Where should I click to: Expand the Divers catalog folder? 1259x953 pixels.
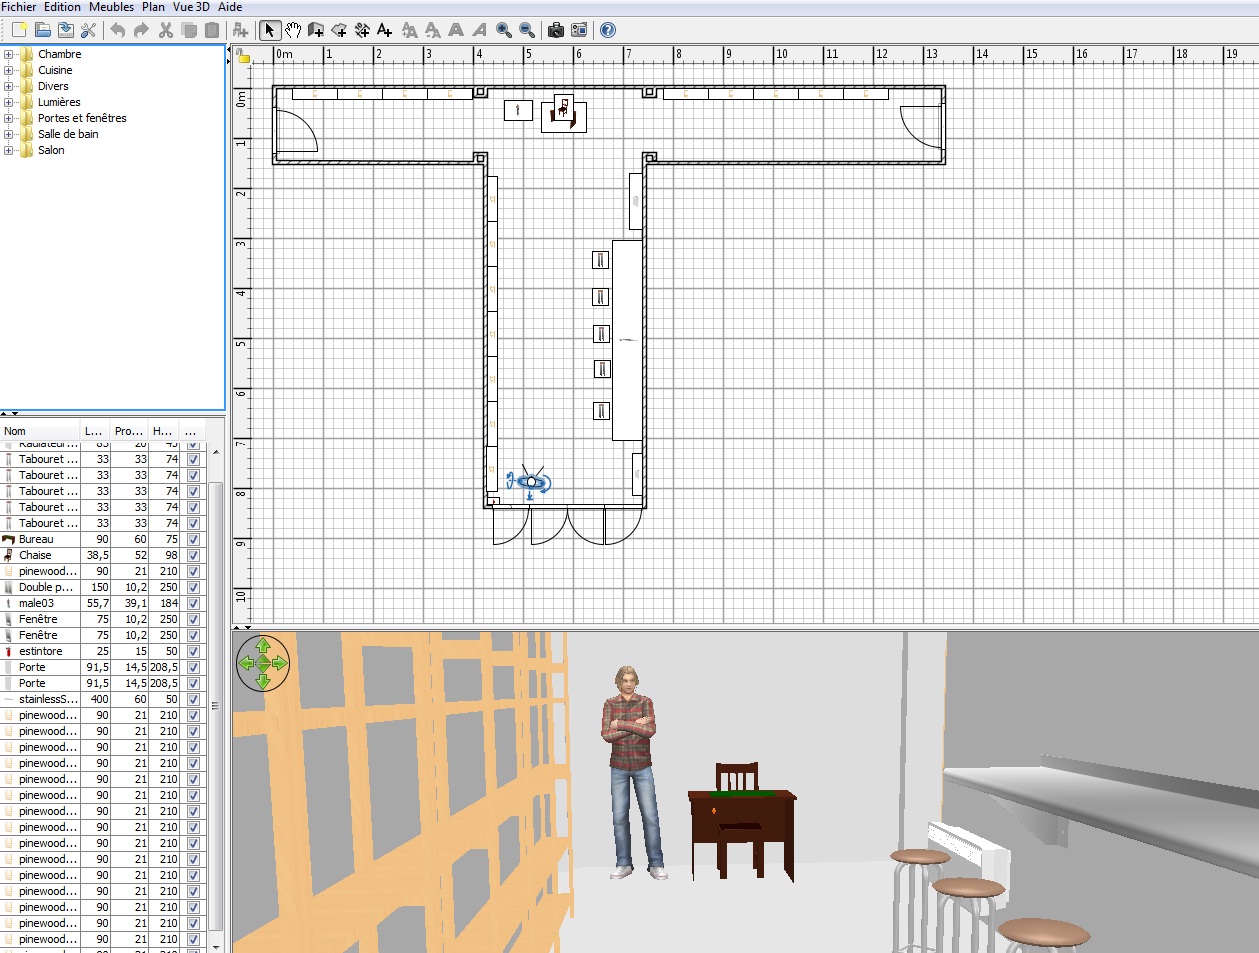9,86
